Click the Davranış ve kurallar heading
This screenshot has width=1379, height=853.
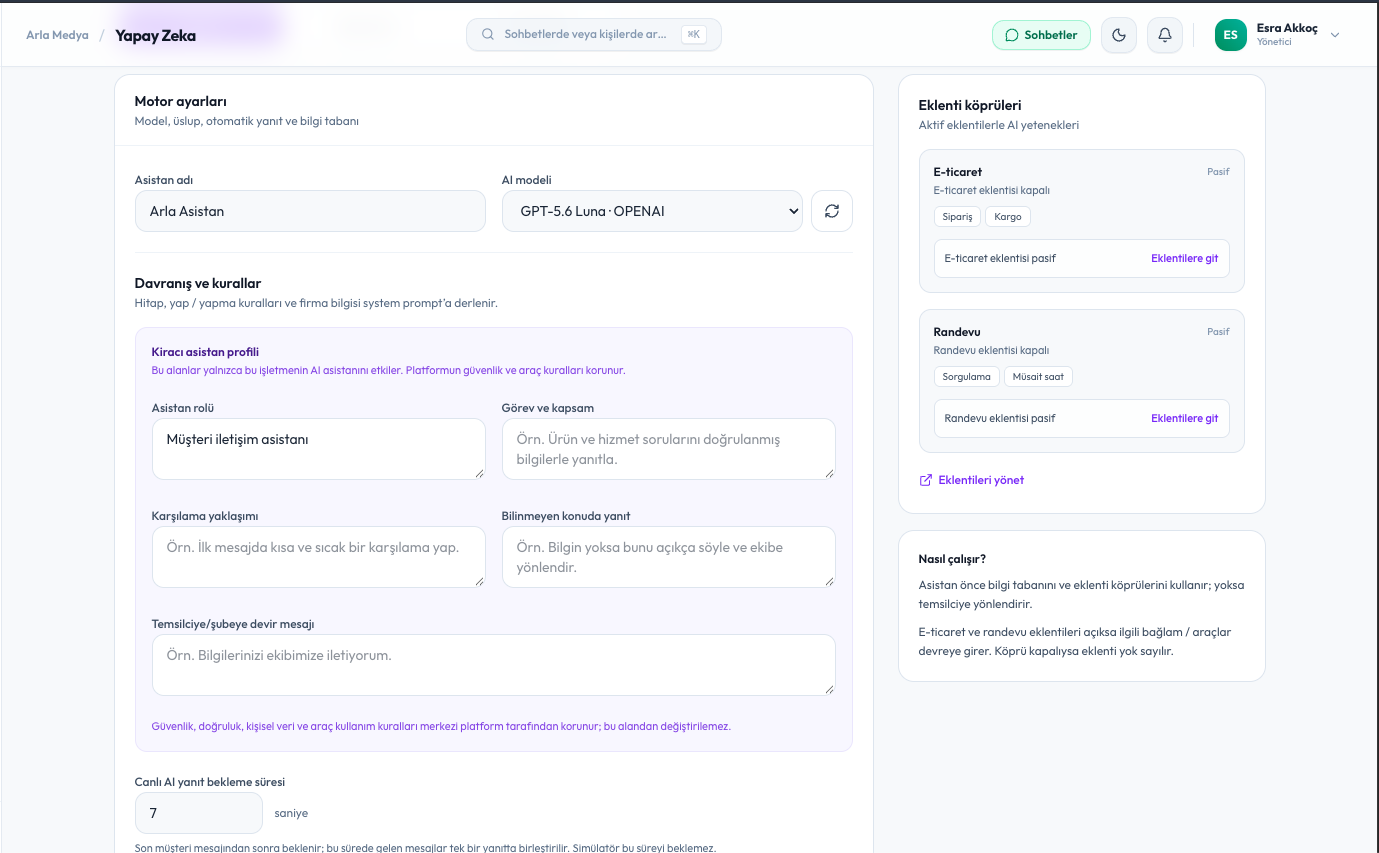(198, 284)
